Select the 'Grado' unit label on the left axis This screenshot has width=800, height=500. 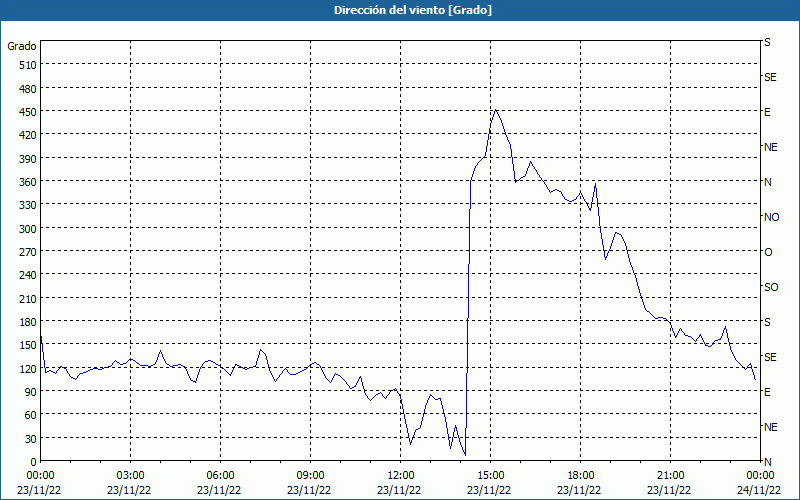coord(22,46)
